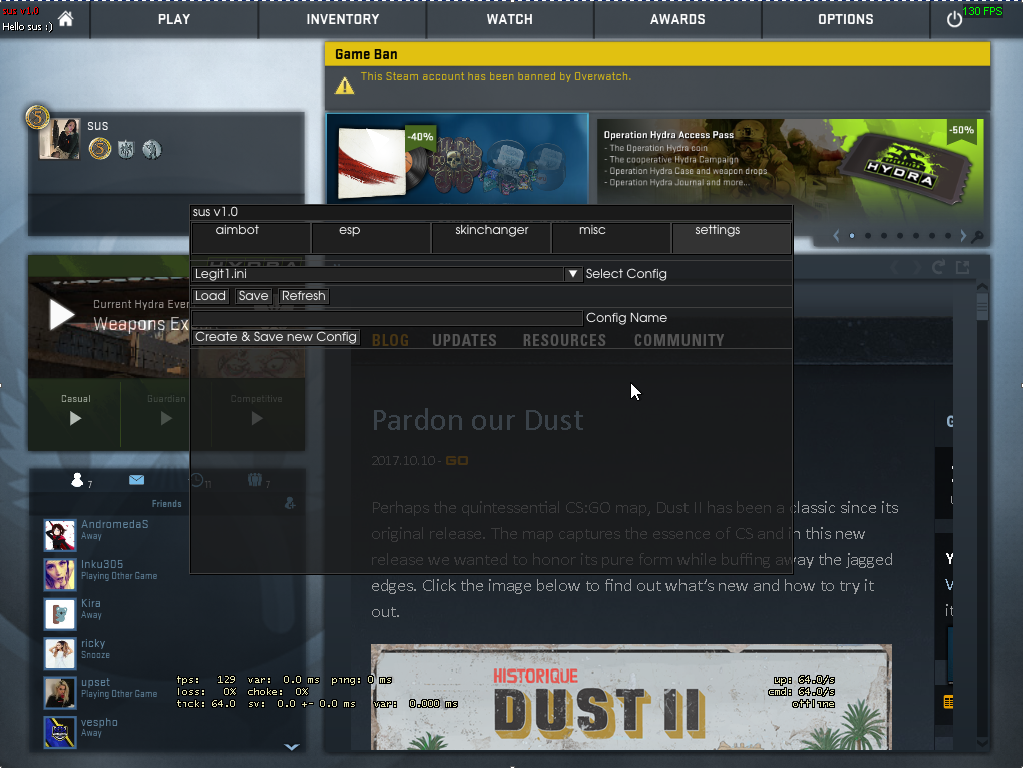Switch to the esp tab

click(x=371, y=237)
